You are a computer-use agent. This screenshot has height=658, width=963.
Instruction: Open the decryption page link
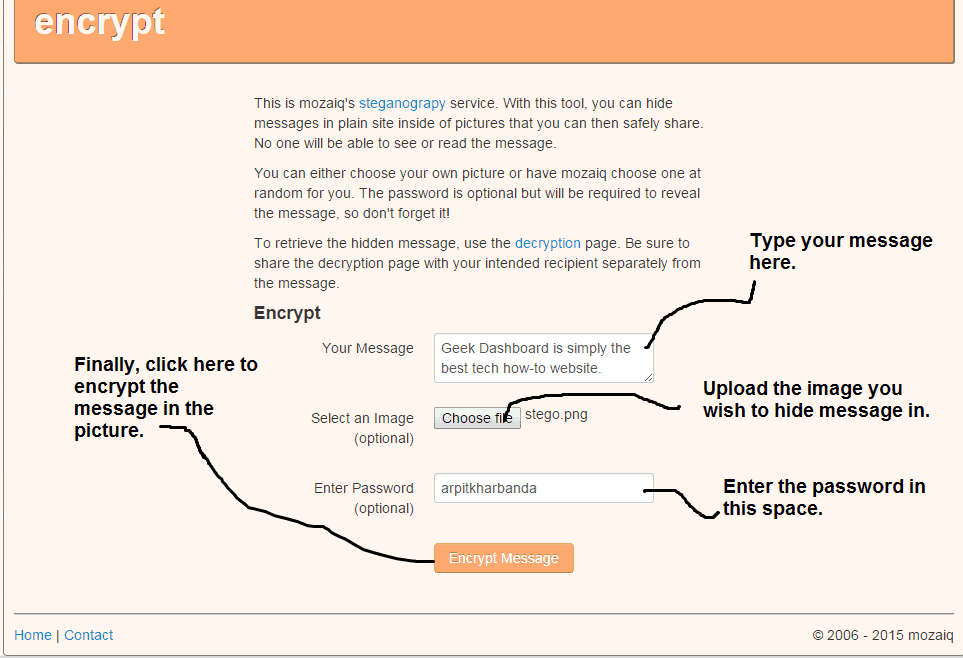545,243
